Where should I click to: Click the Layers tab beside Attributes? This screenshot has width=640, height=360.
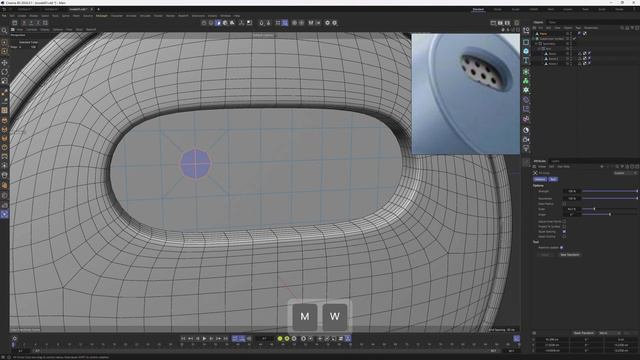pyautogui.click(x=555, y=161)
